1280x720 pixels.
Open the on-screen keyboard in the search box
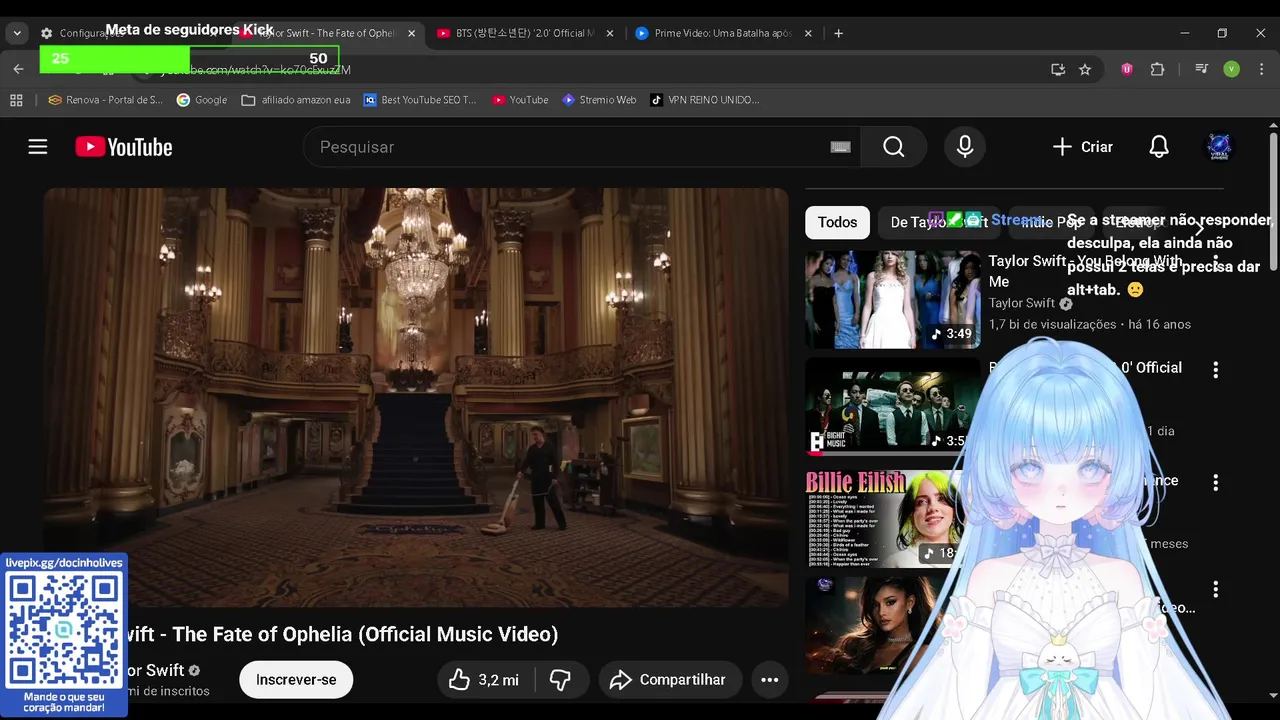point(841,147)
